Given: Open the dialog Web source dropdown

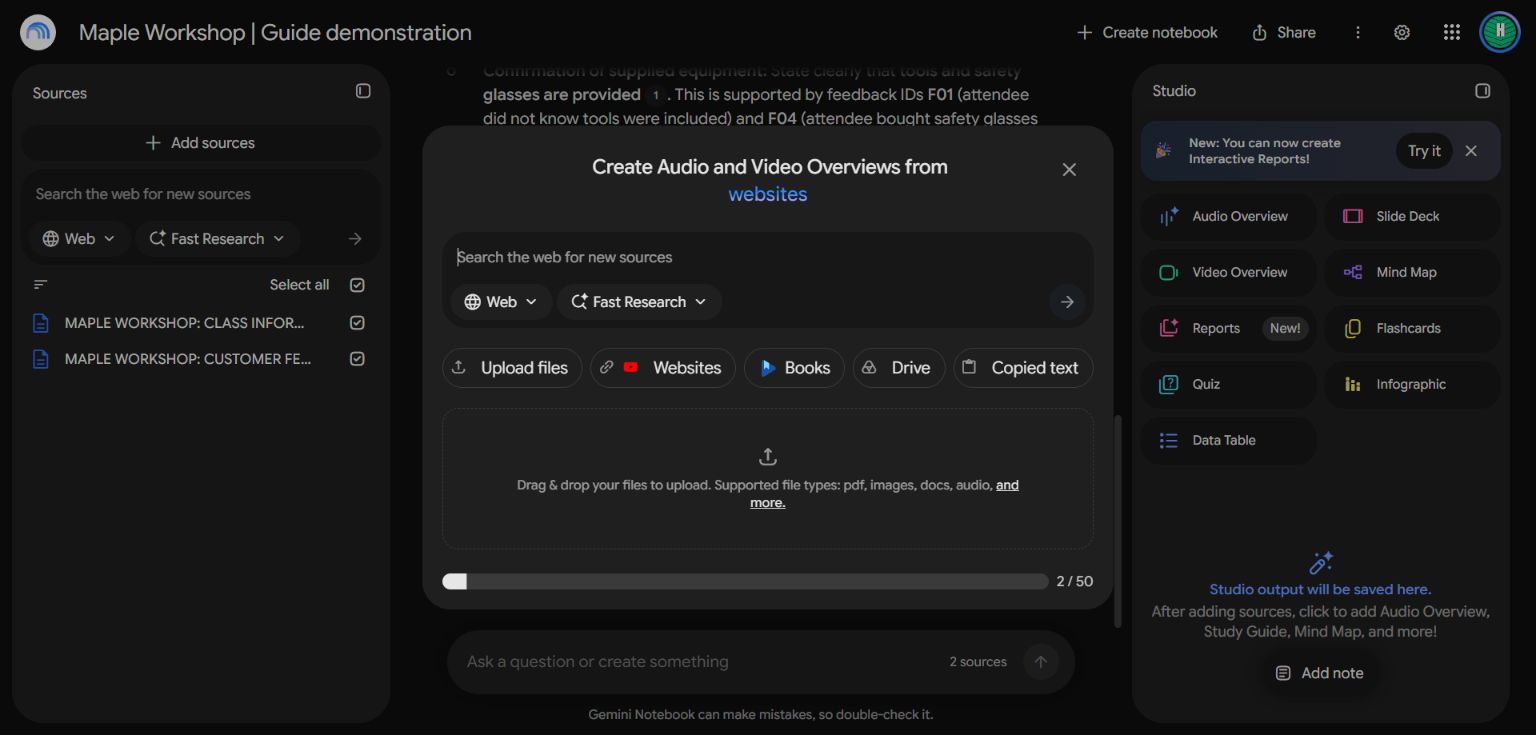Looking at the screenshot, I should 501,302.
